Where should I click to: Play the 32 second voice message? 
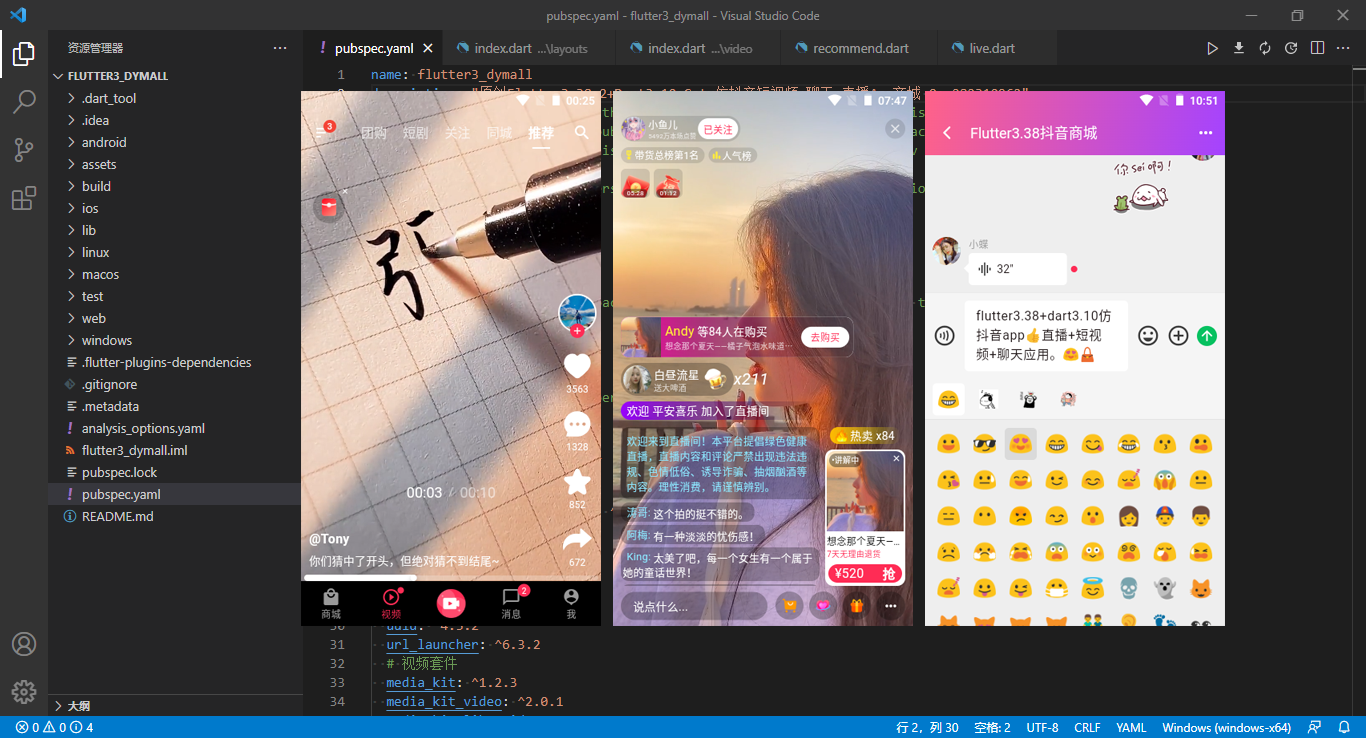[x=1015, y=269]
